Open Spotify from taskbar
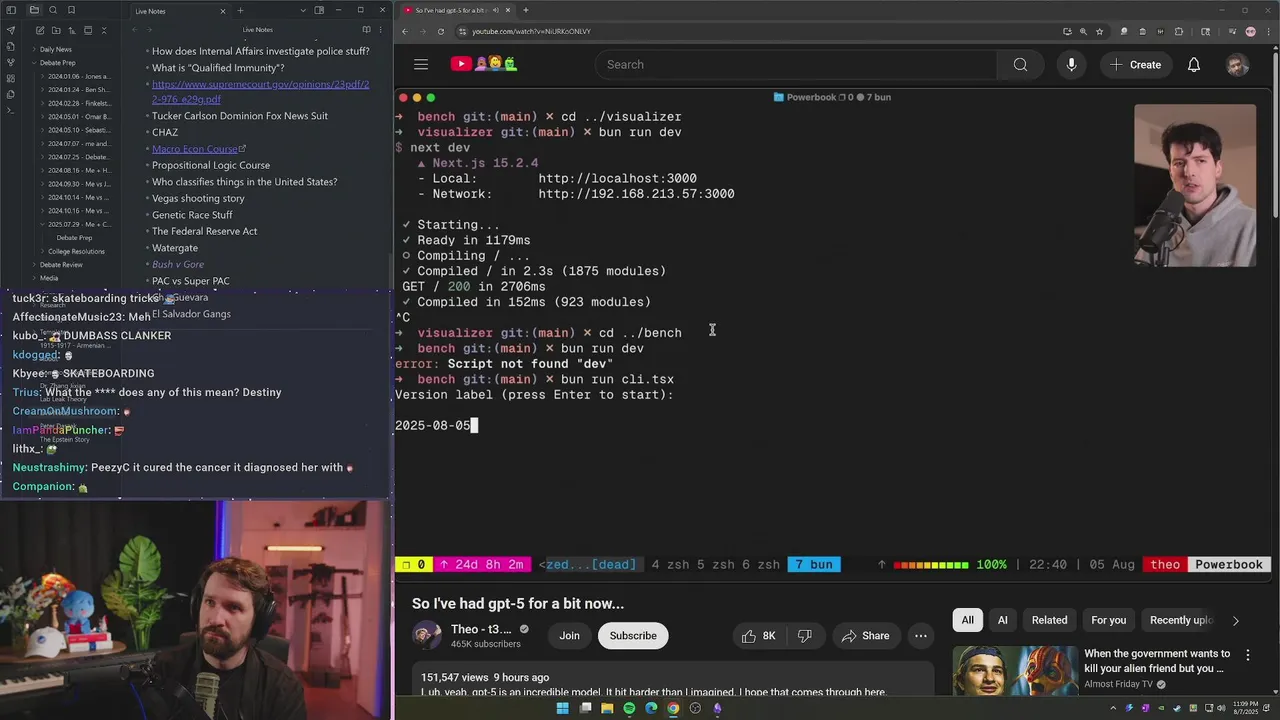The height and width of the screenshot is (720, 1280). point(629,708)
